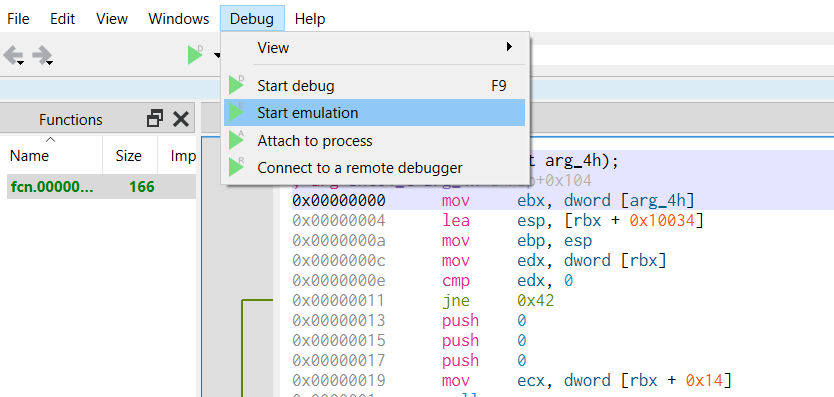
Task: Click the Start debug green play icon
Action: point(236,85)
